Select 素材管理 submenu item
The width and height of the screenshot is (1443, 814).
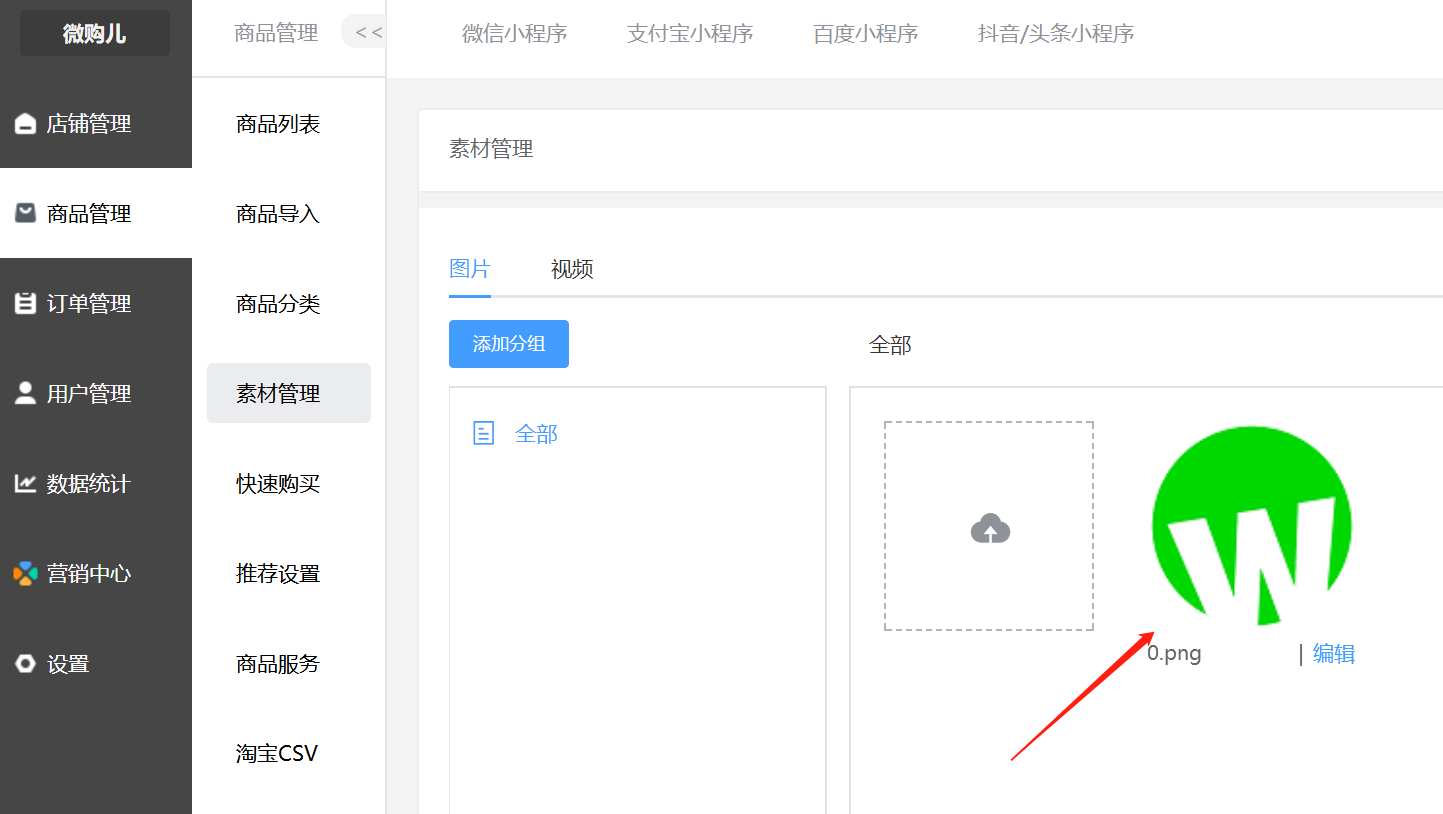pos(288,393)
